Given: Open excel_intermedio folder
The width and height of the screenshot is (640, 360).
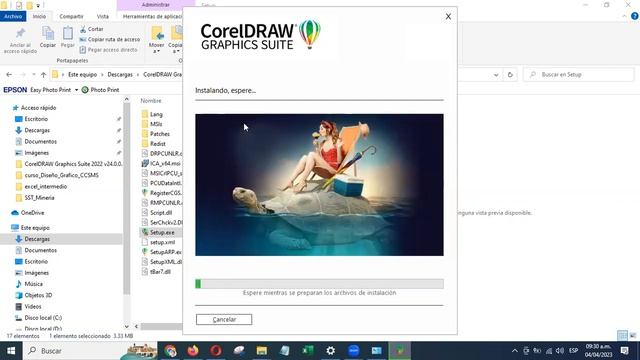Looking at the screenshot, I should coord(45,187).
